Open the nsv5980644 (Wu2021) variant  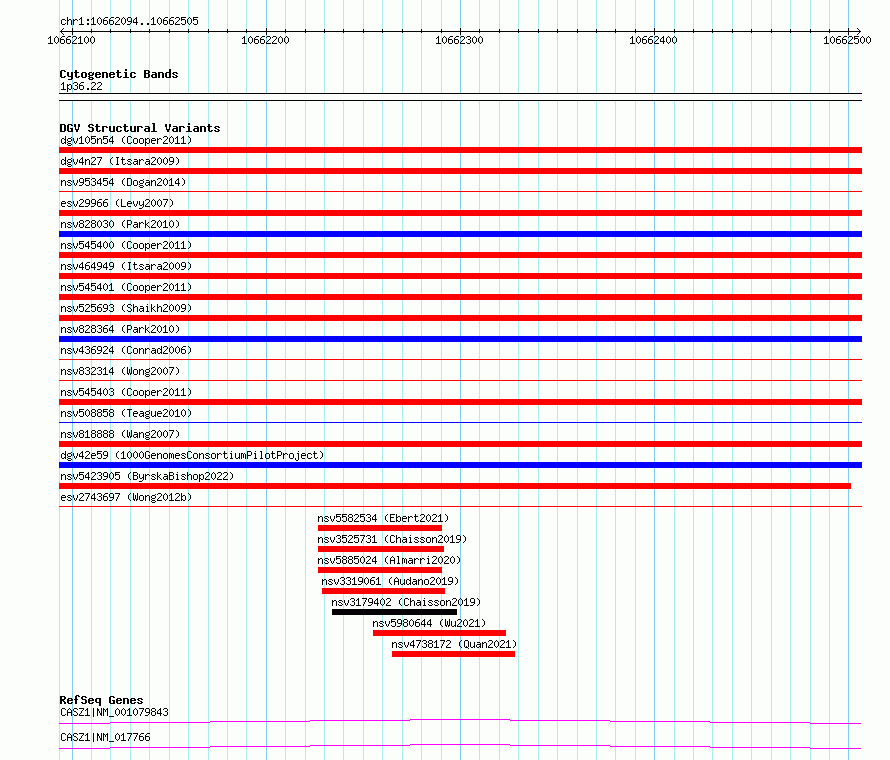click(x=439, y=632)
